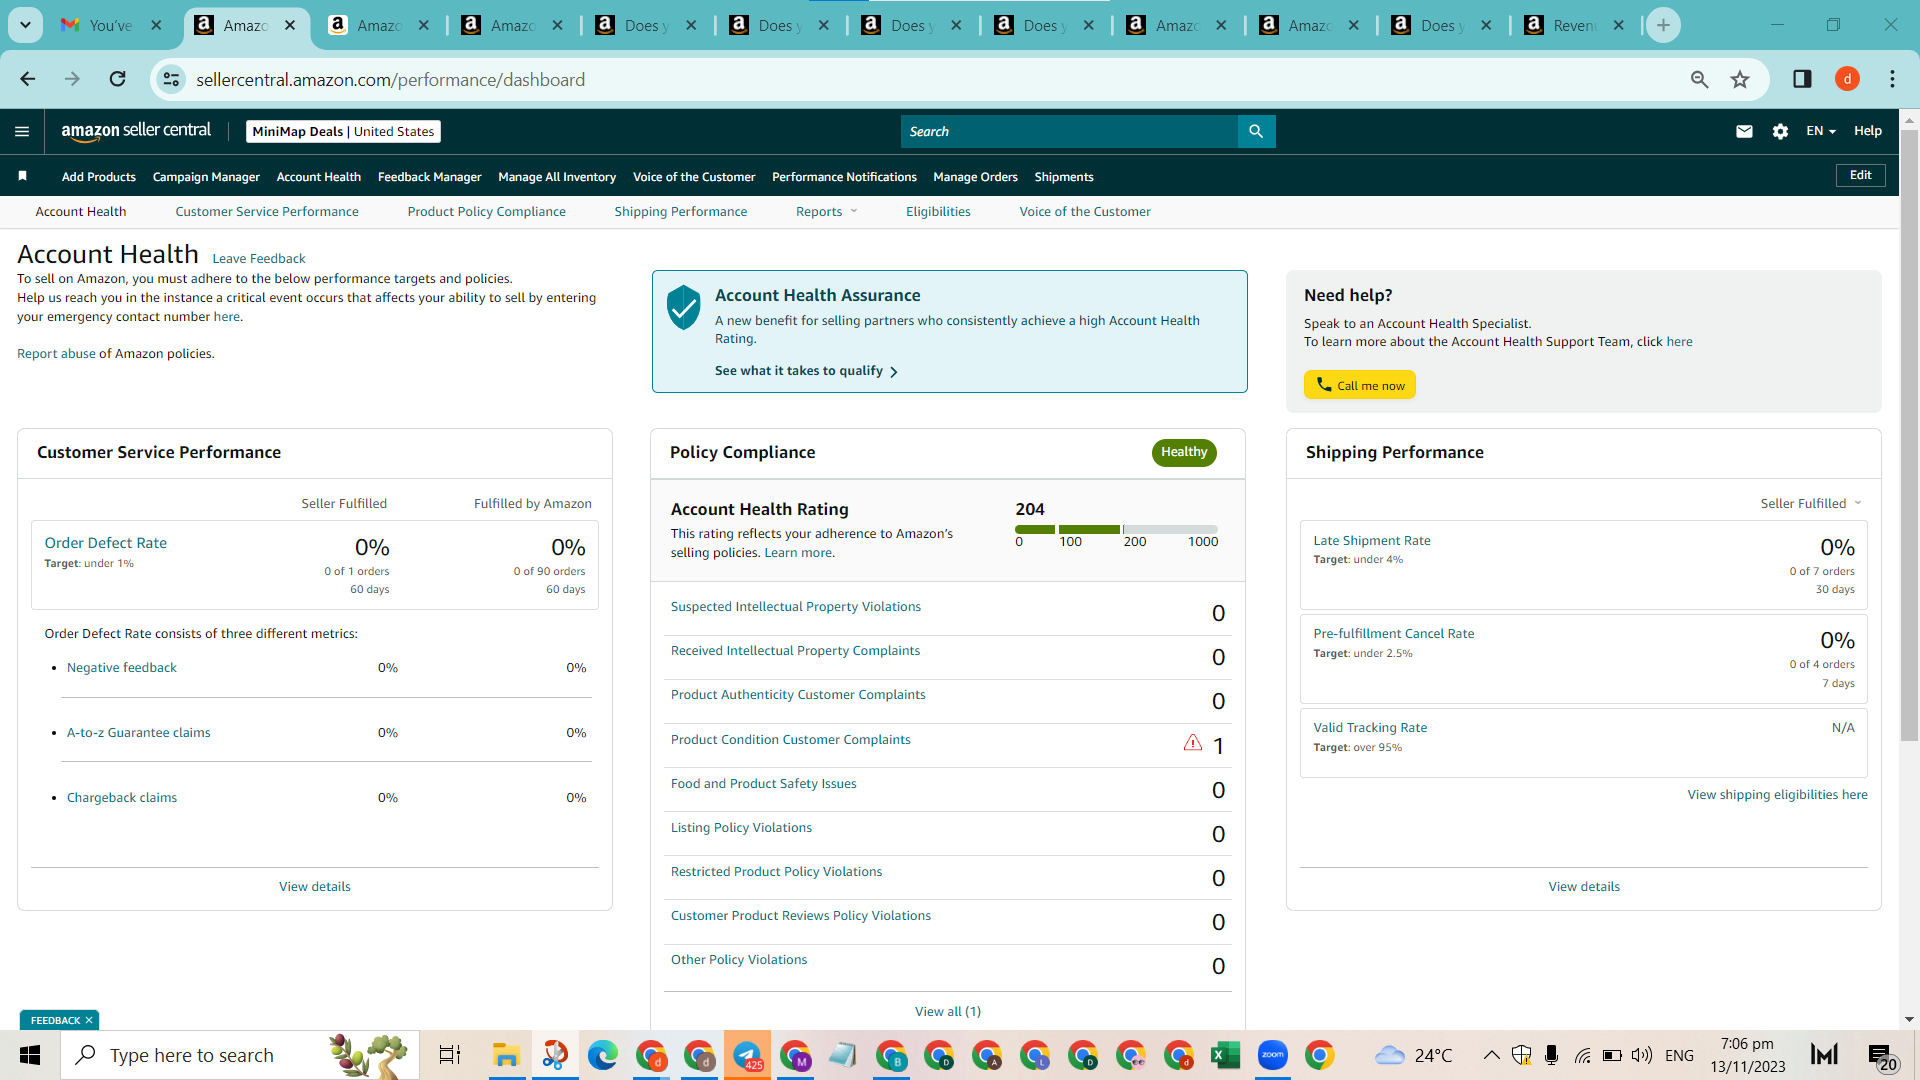Bookmark this page with the star icon
1920x1080 pixels.
pyautogui.click(x=1740, y=79)
